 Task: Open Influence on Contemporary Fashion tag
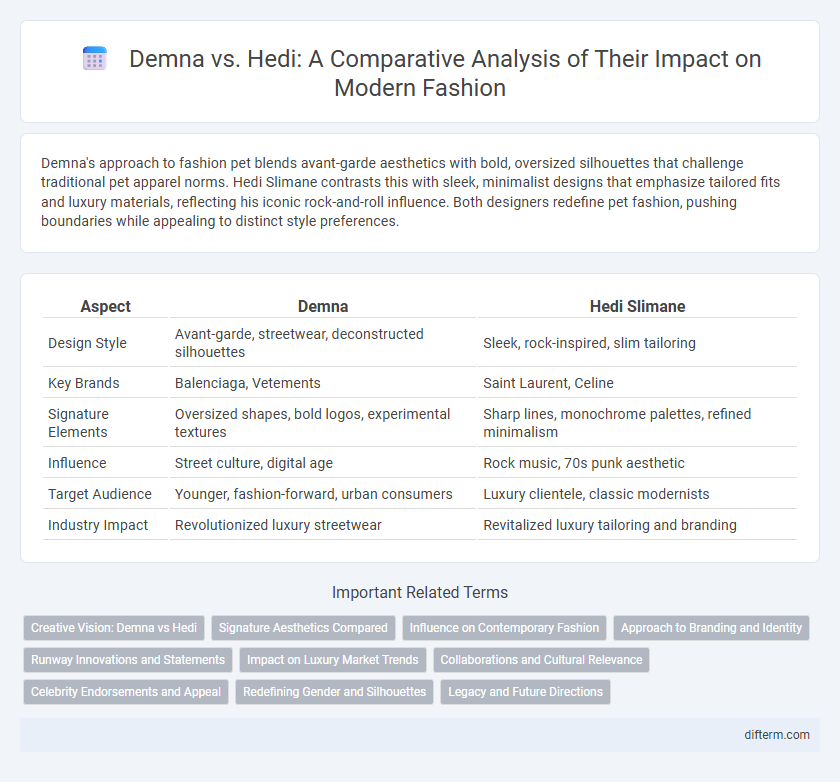click(504, 628)
